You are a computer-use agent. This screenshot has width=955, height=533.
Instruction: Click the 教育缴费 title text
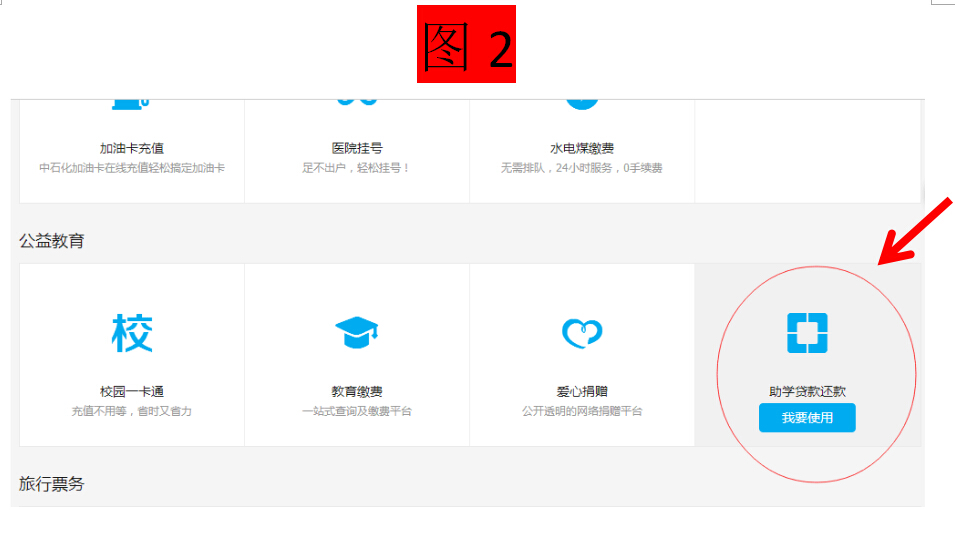point(357,392)
